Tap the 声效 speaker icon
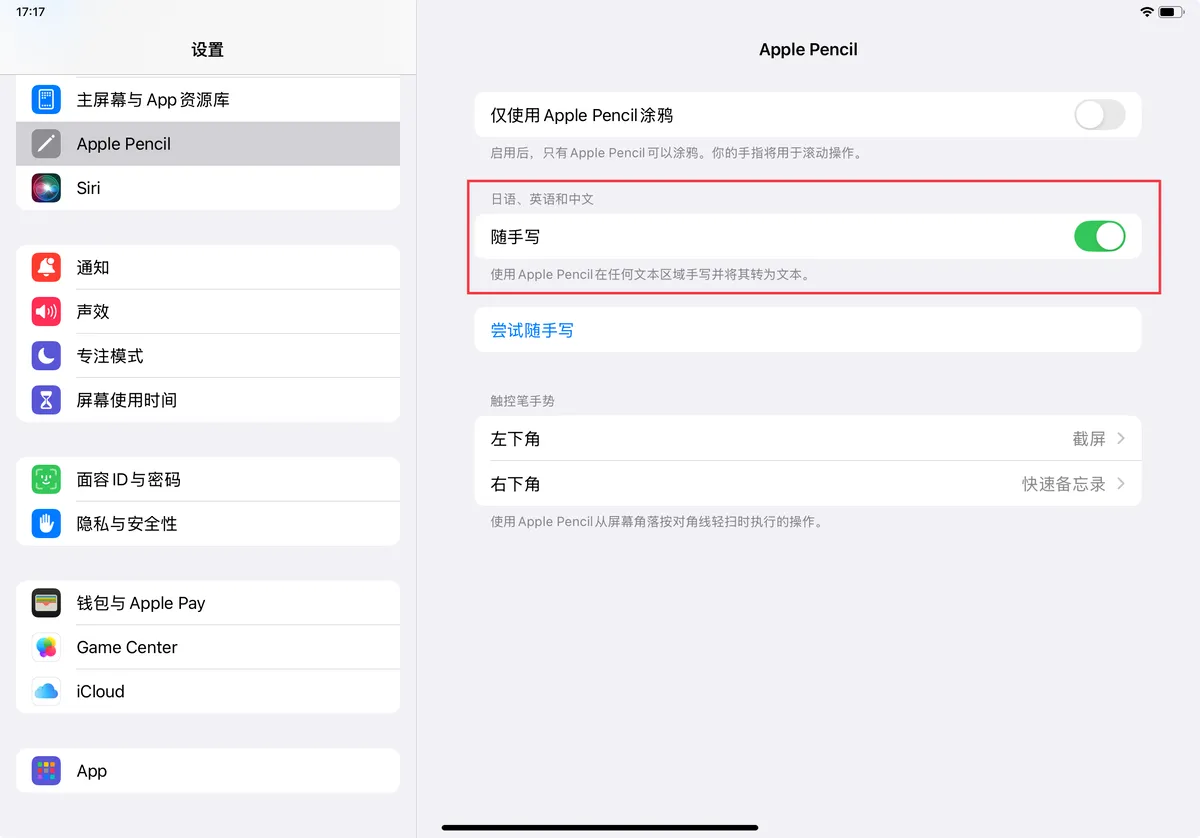Screen dimensions: 1200x838 (46, 311)
